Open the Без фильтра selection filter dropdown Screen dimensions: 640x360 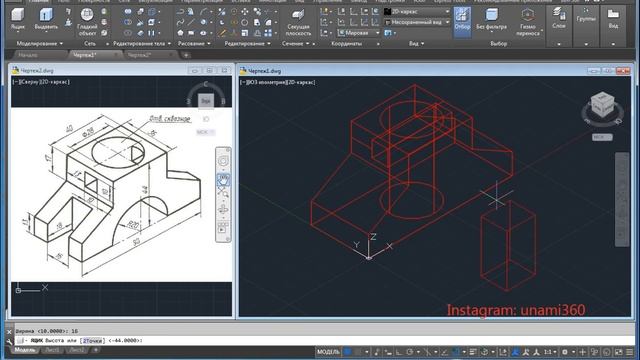[491, 20]
